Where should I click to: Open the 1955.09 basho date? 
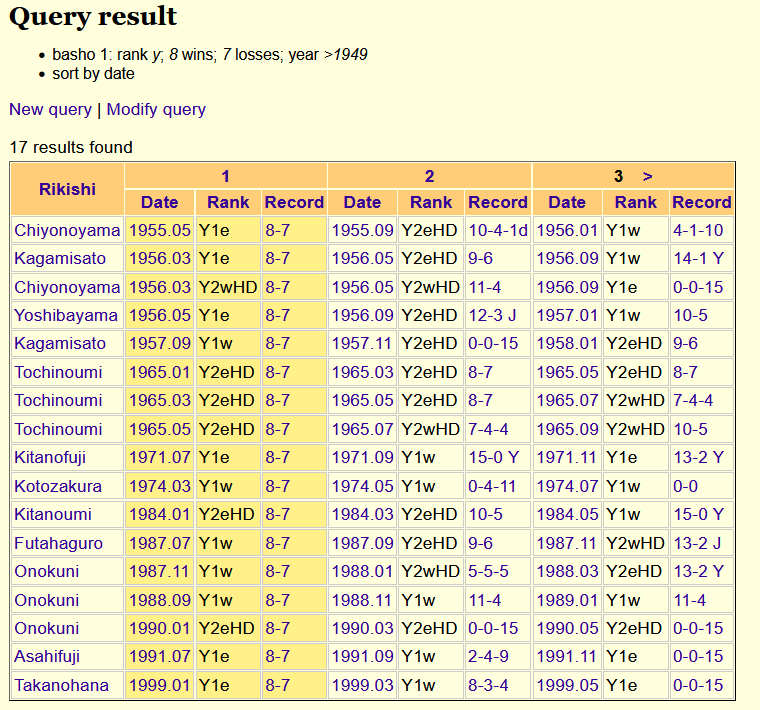tap(363, 230)
